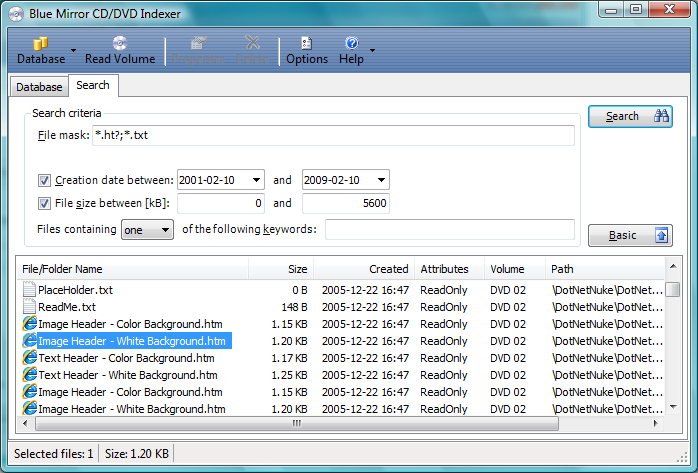Viewport: 698px width, 473px height.
Task: Click icon of first Image Header - Color Background.htm
Action: coord(29,323)
